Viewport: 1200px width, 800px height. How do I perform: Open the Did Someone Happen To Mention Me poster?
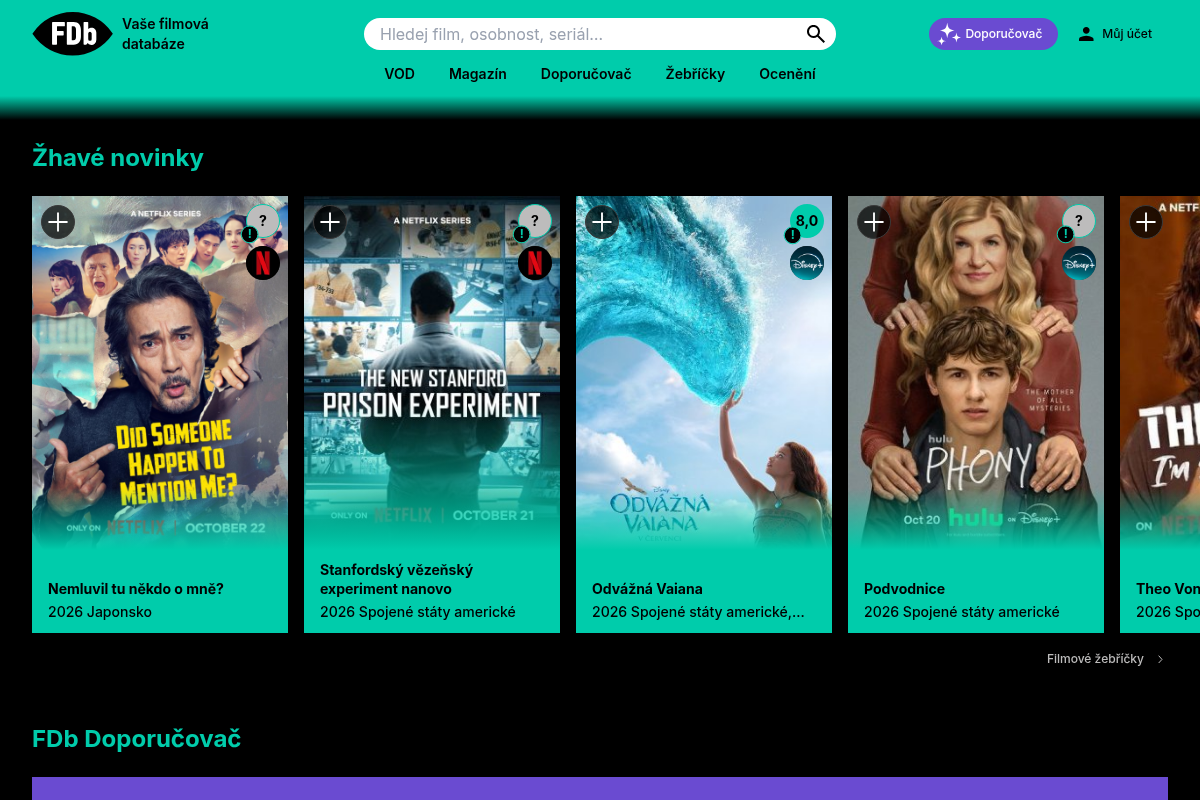click(x=160, y=372)
